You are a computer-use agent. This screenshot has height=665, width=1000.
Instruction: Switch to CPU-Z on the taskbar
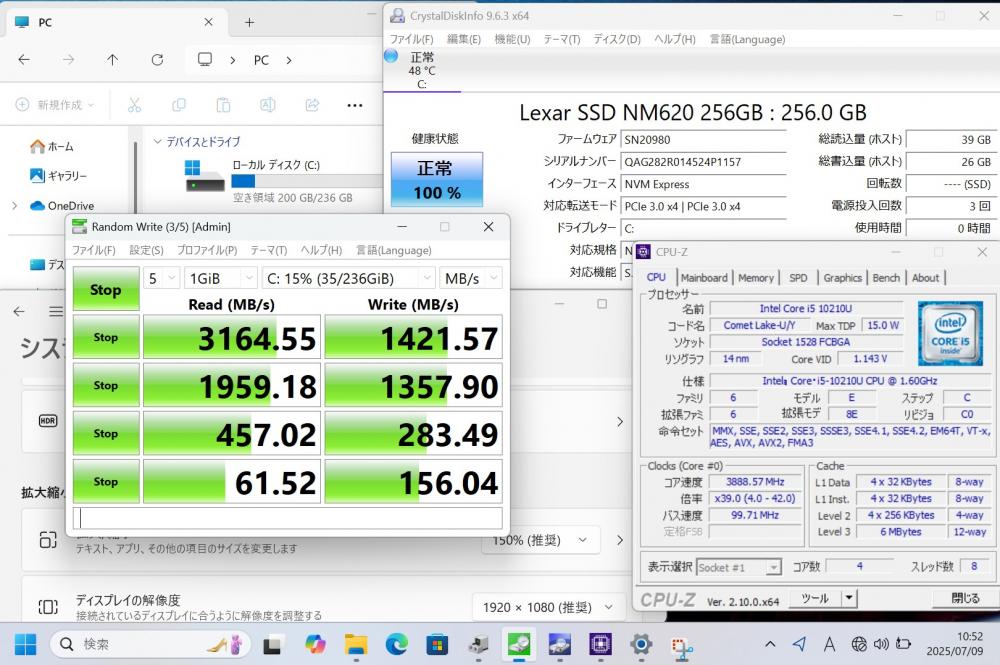pos(600,645)
